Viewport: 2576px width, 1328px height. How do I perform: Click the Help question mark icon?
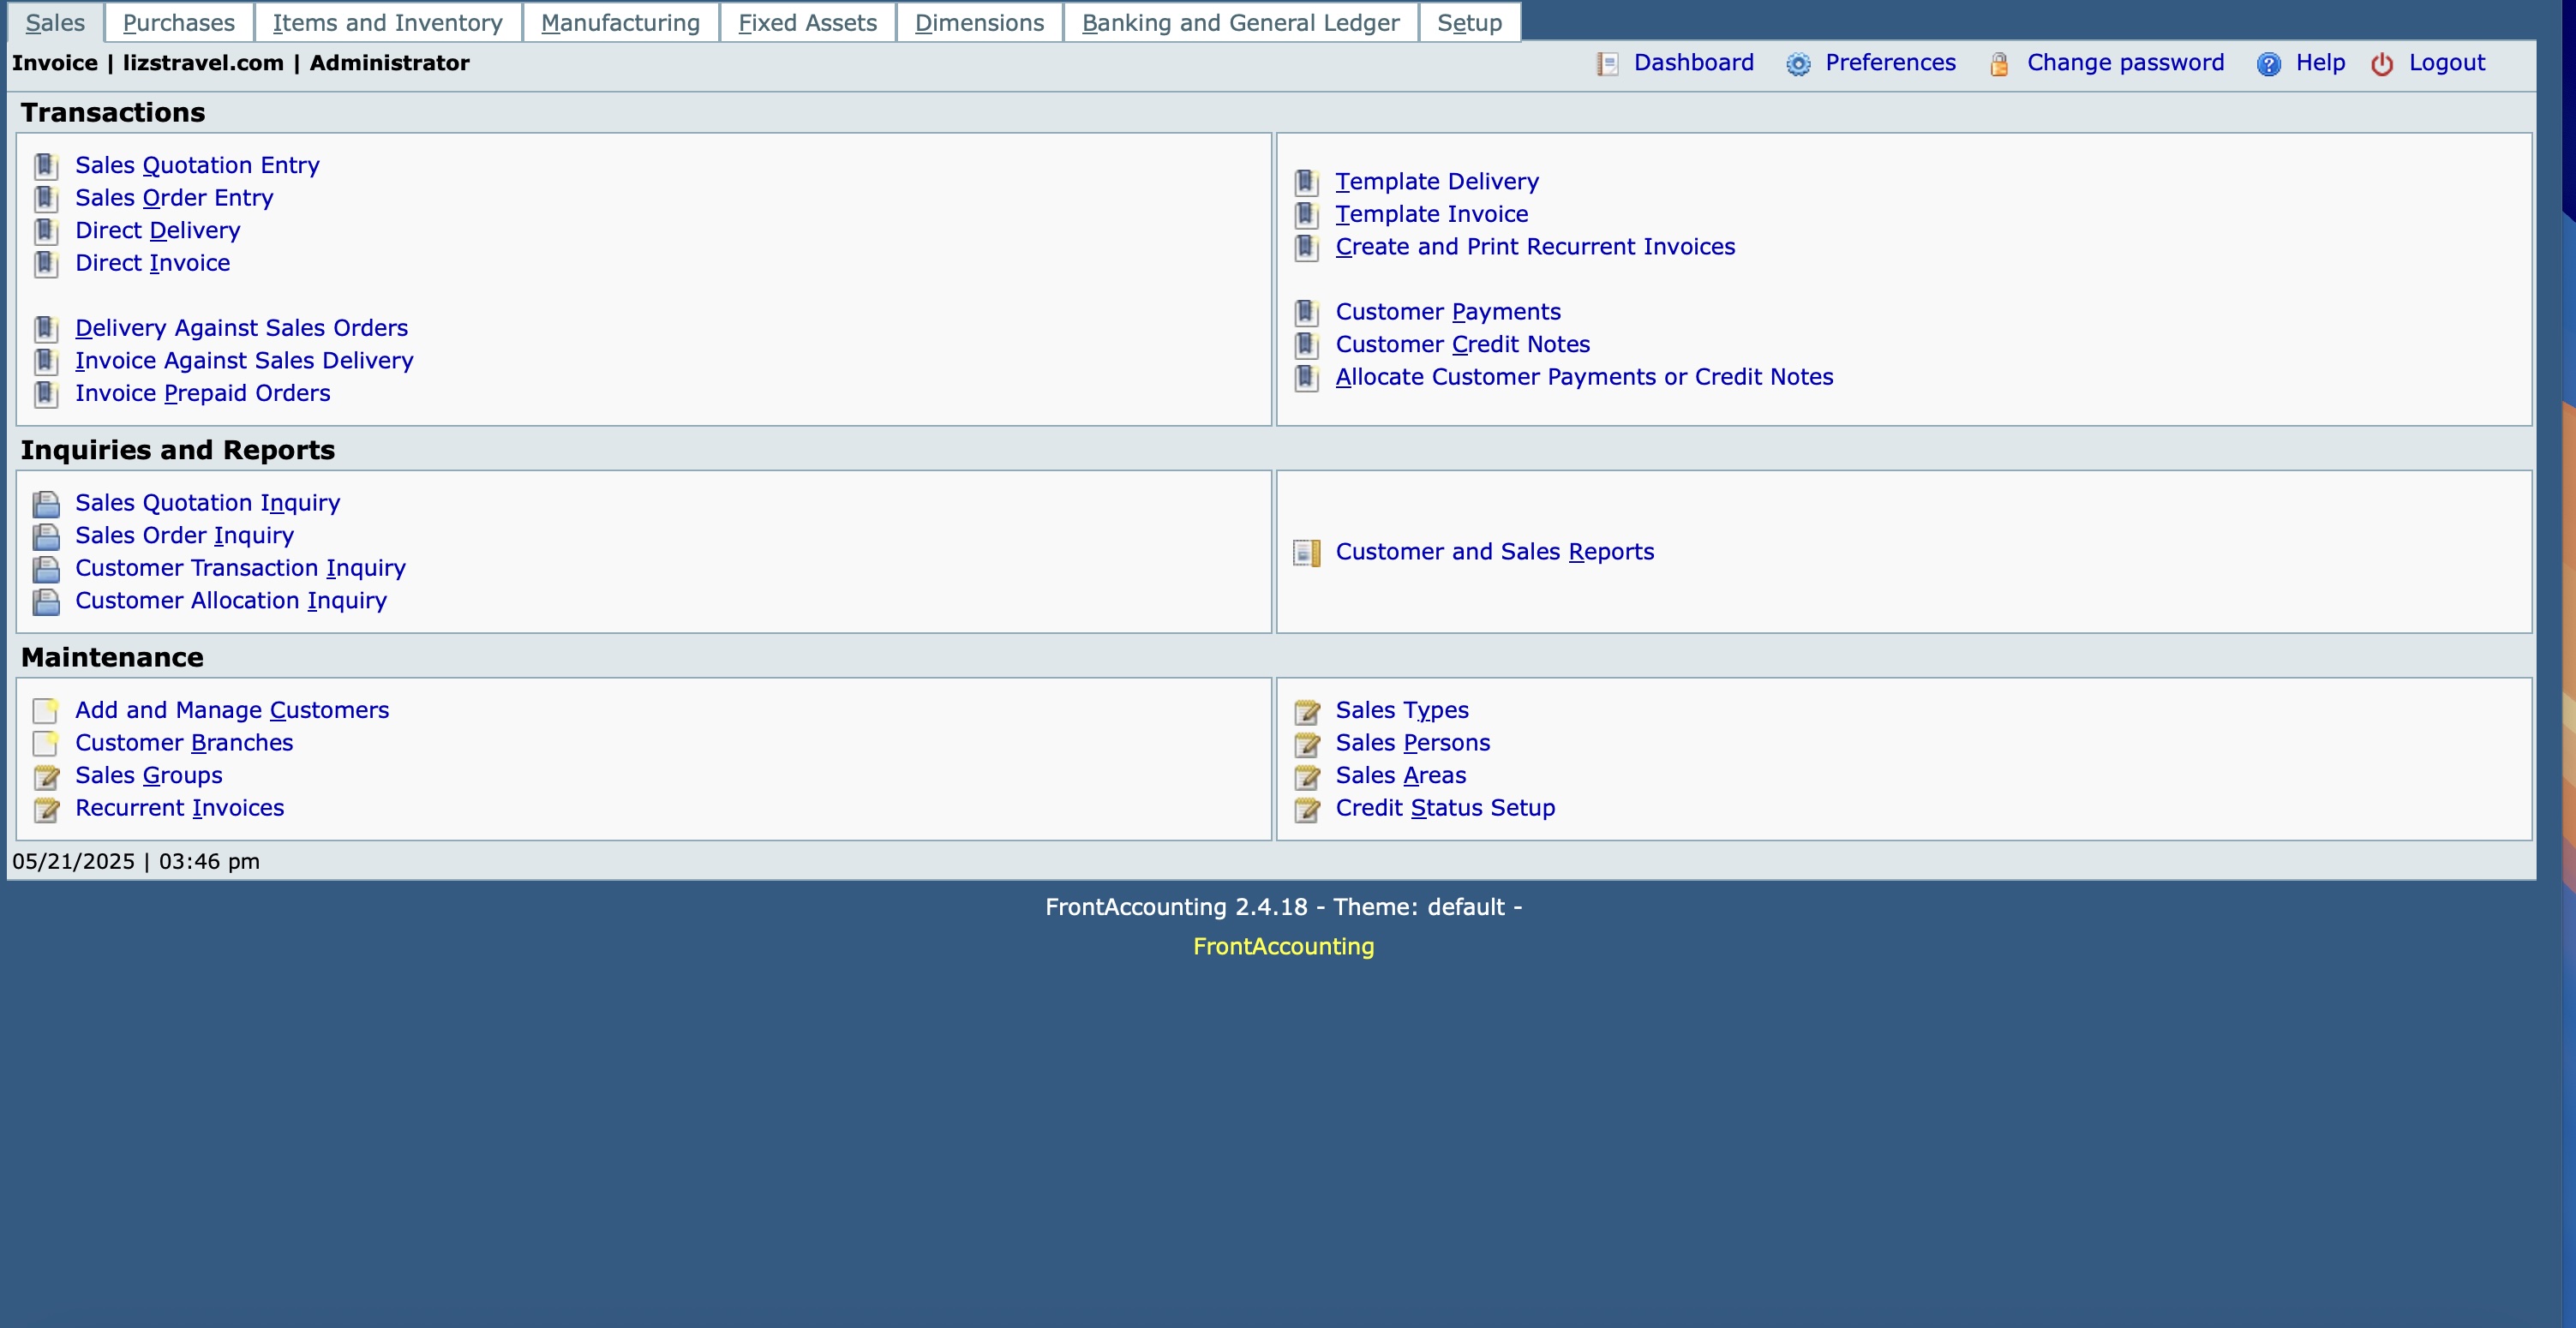click(x=2268, y=63)
